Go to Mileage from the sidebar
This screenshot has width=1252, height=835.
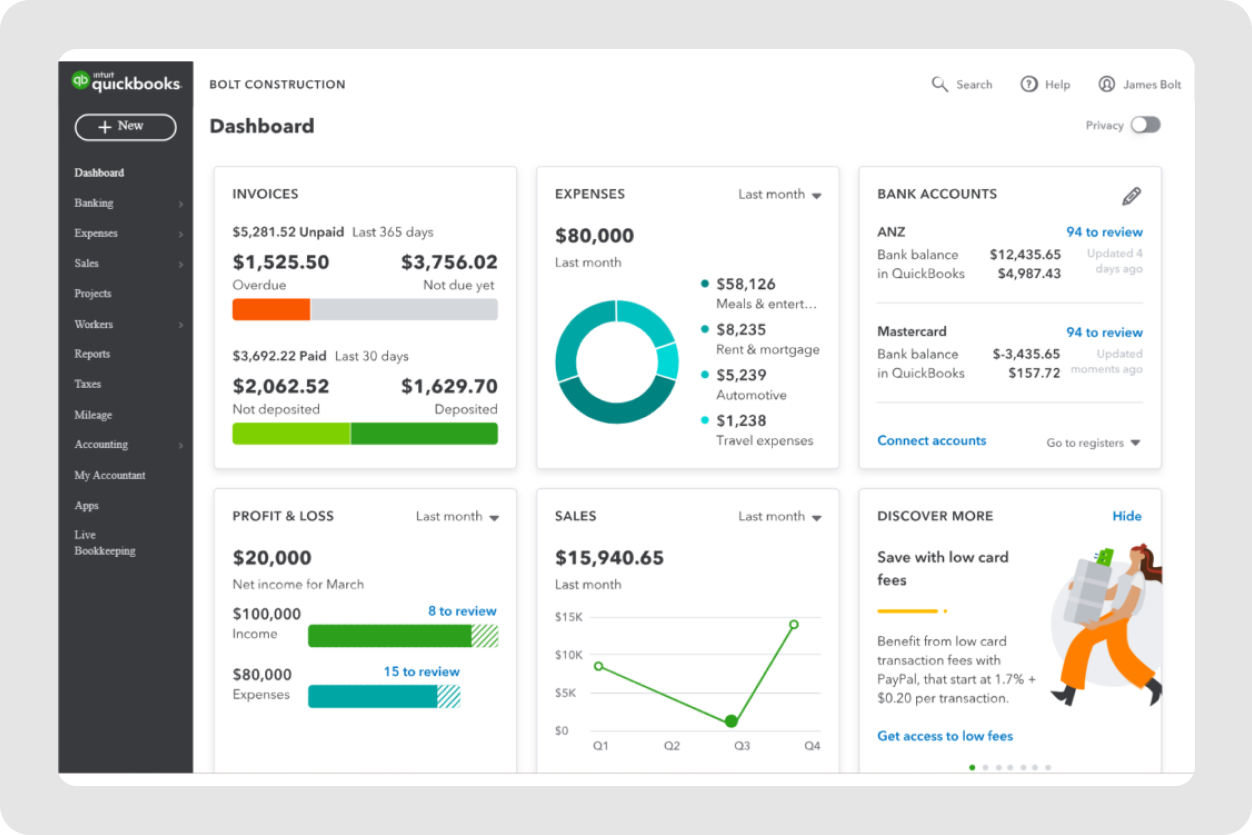[x=93, y=415]
